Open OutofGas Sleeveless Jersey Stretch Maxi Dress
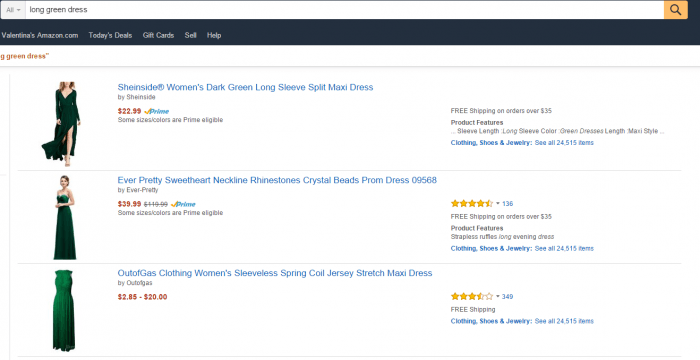Screen dimensions: 700x360 click(275, 273)
